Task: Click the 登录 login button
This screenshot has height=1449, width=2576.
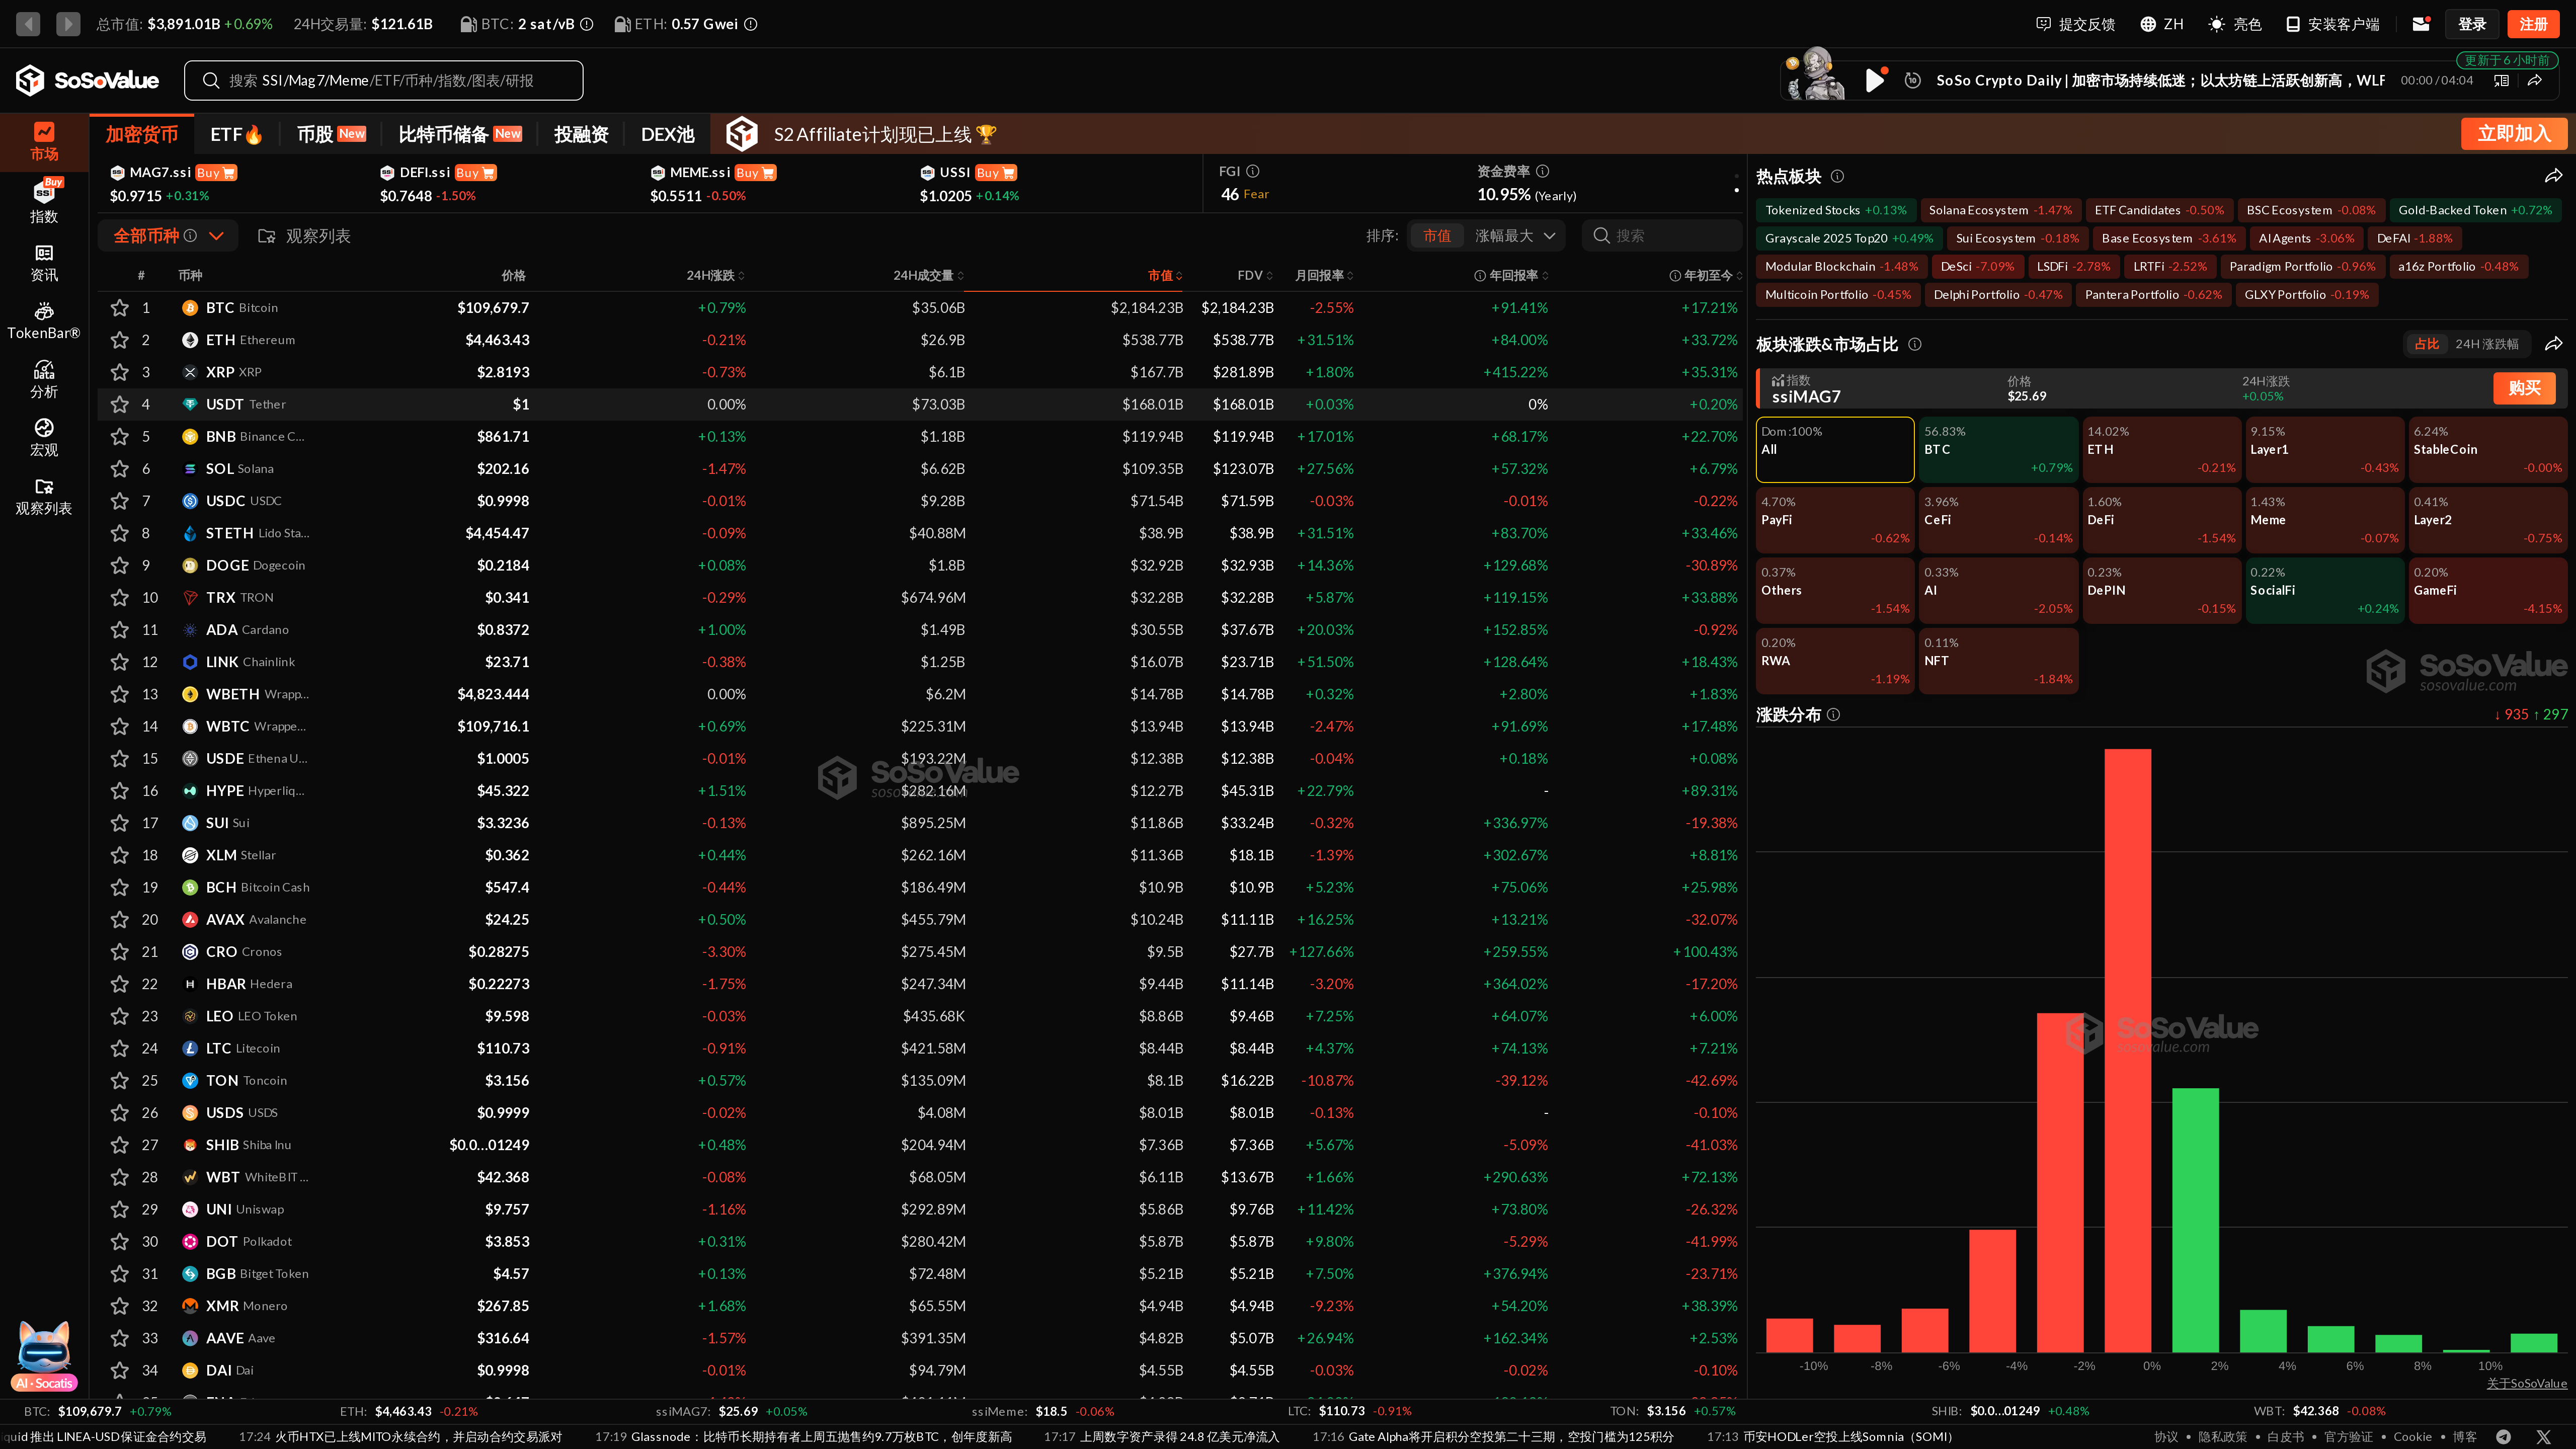Action: (2472, 24)
